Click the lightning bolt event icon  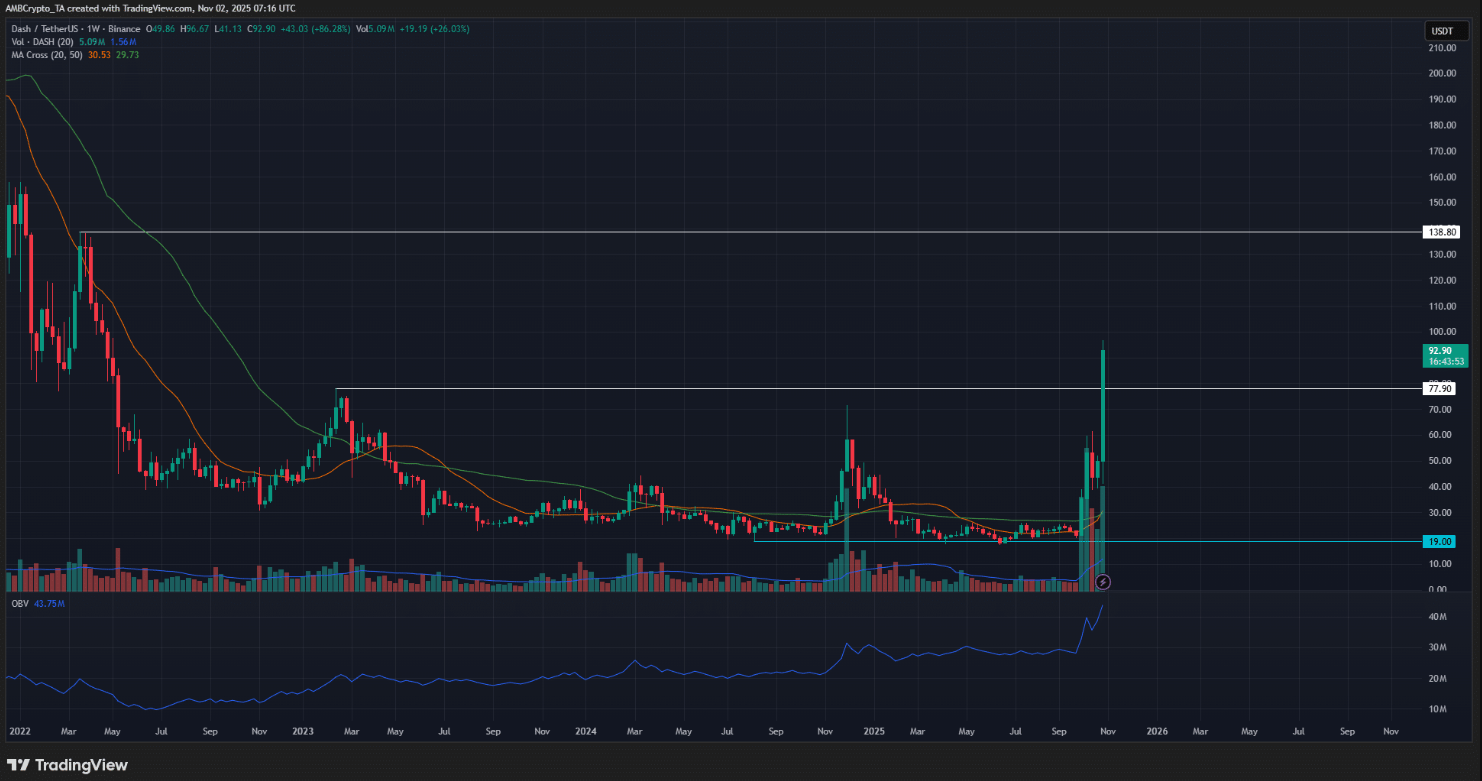click(x=1103, y=581)
